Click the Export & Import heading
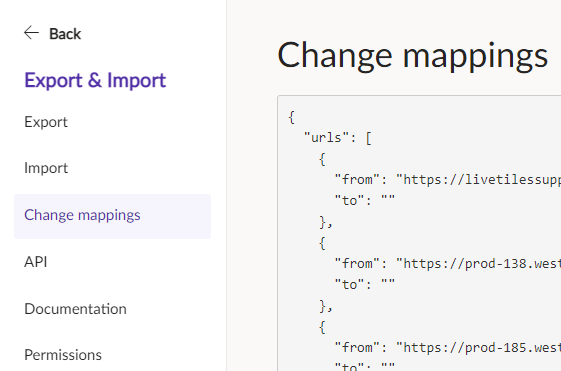This screenshot has width=561, height=371. pyautogui.click(x=95, y=80)
